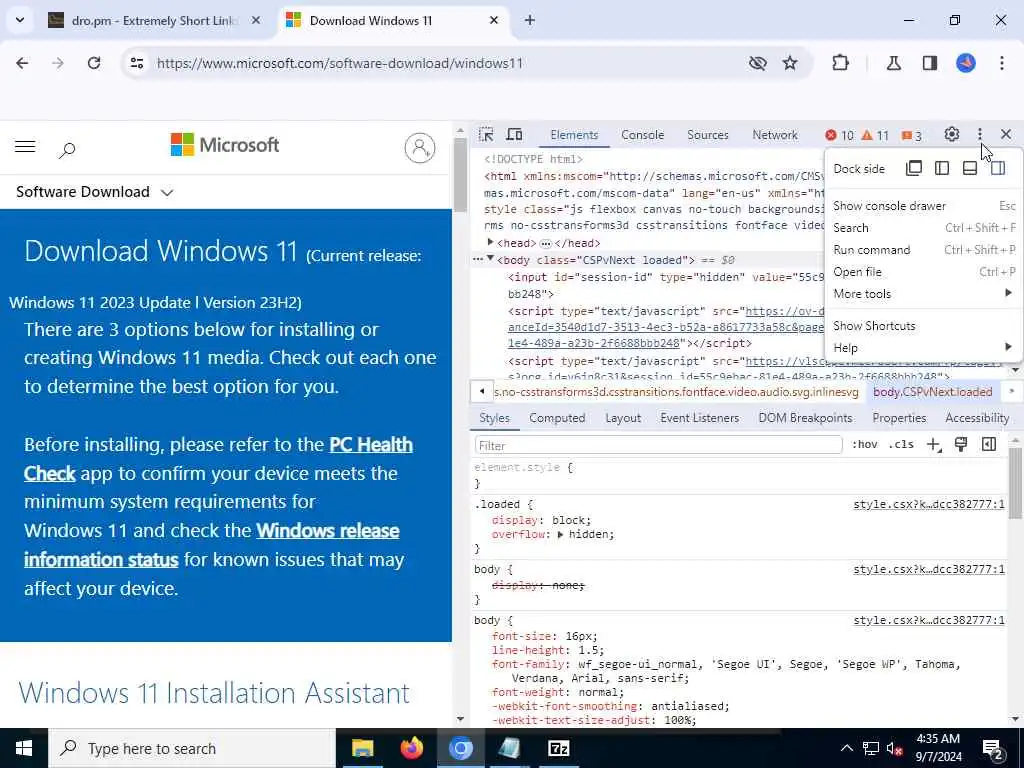The image size is (1024, 768).
Task: Select Show Shortcuts menu entry
Action: tap(924, 326)
